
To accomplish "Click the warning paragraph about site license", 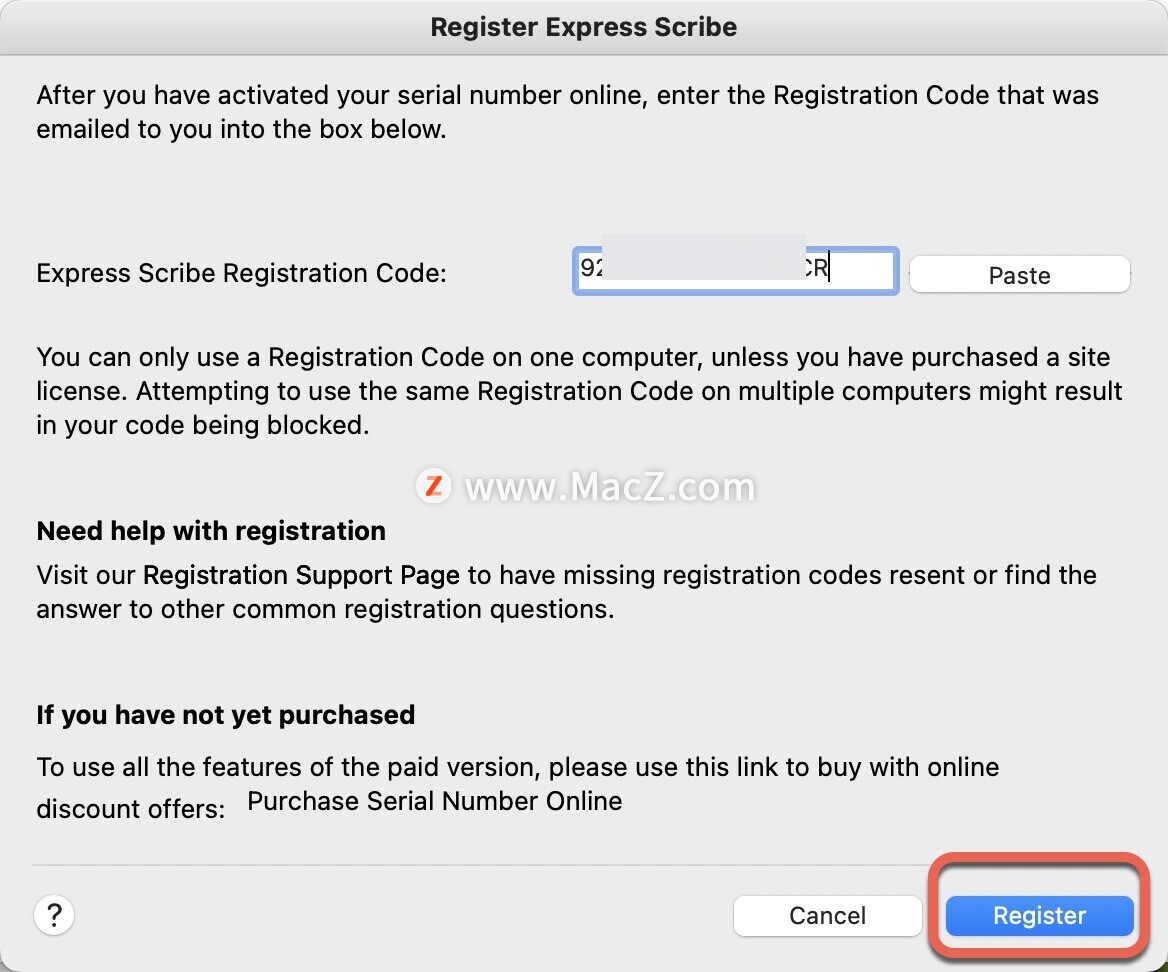I will [579, 391].
